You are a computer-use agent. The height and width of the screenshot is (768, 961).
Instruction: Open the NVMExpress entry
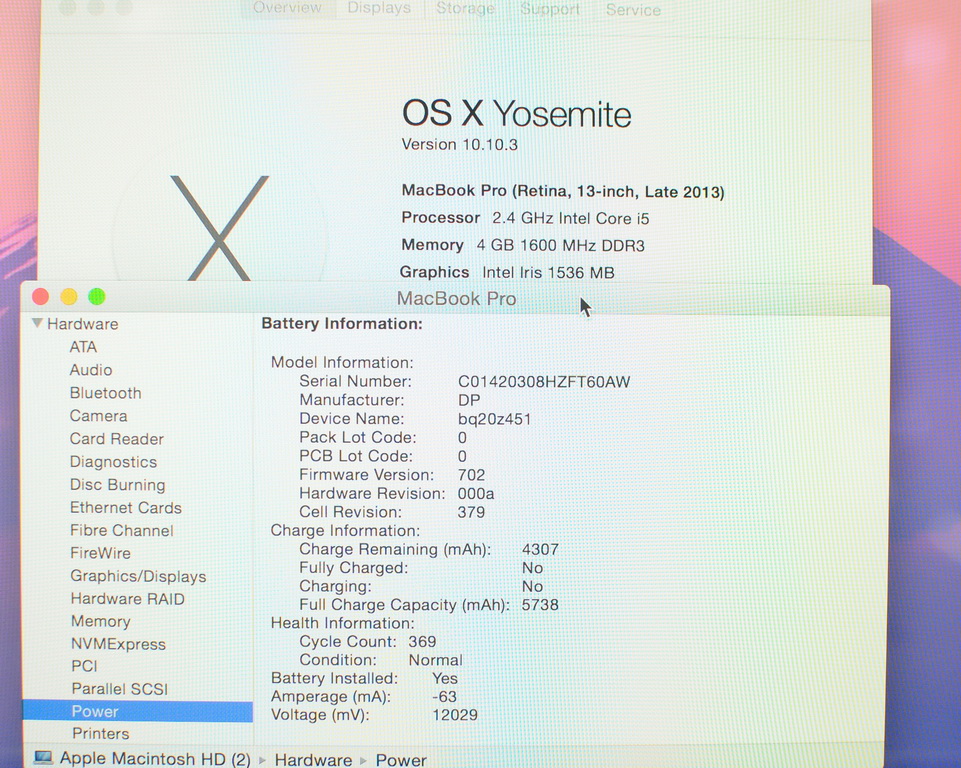tap(118, 644)
